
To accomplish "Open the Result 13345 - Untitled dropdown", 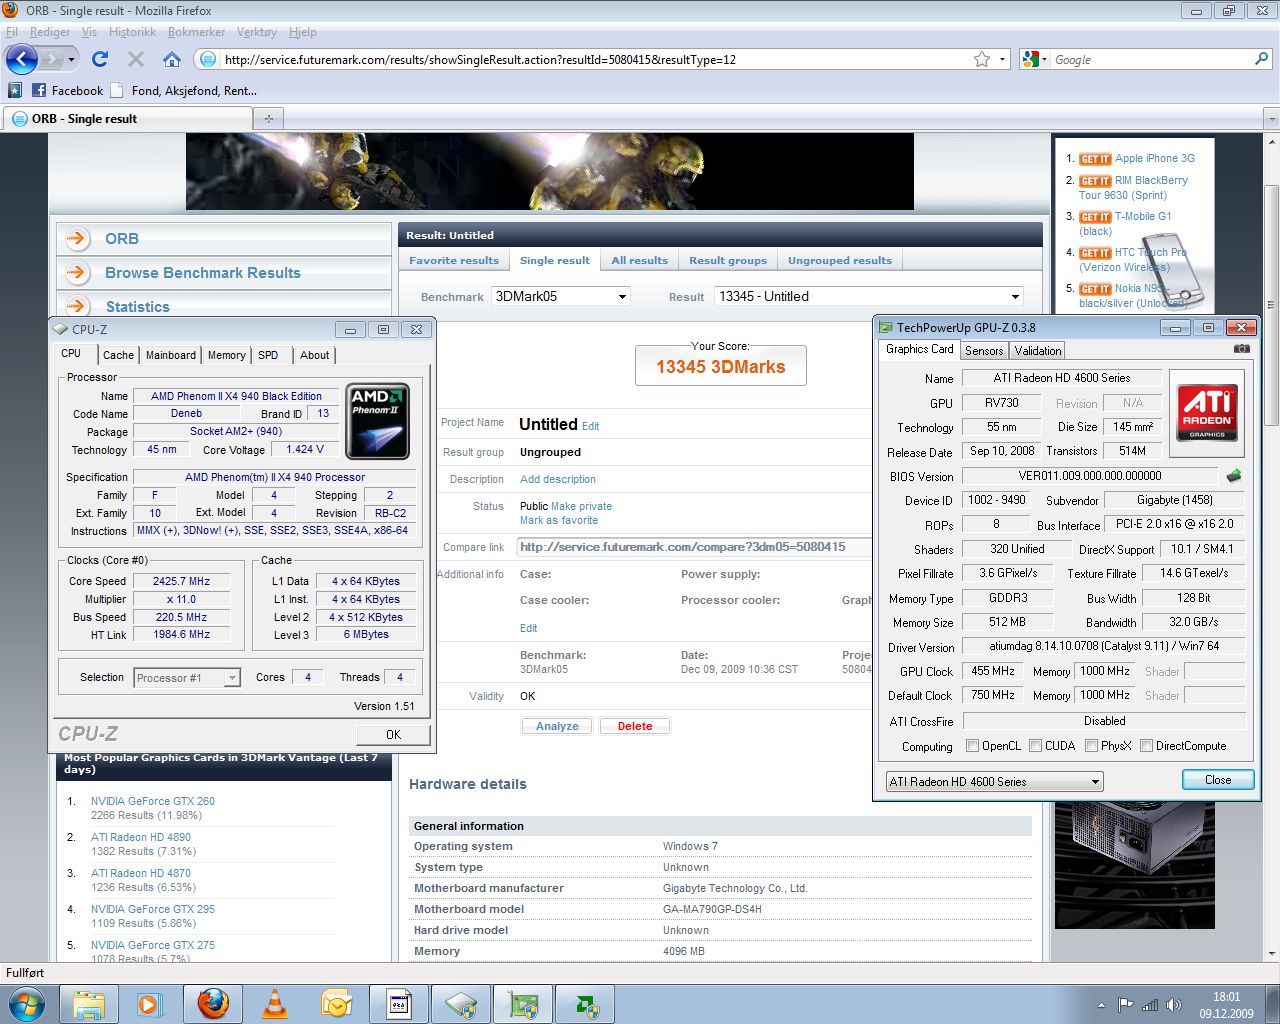I will click(x=869, y=296).
